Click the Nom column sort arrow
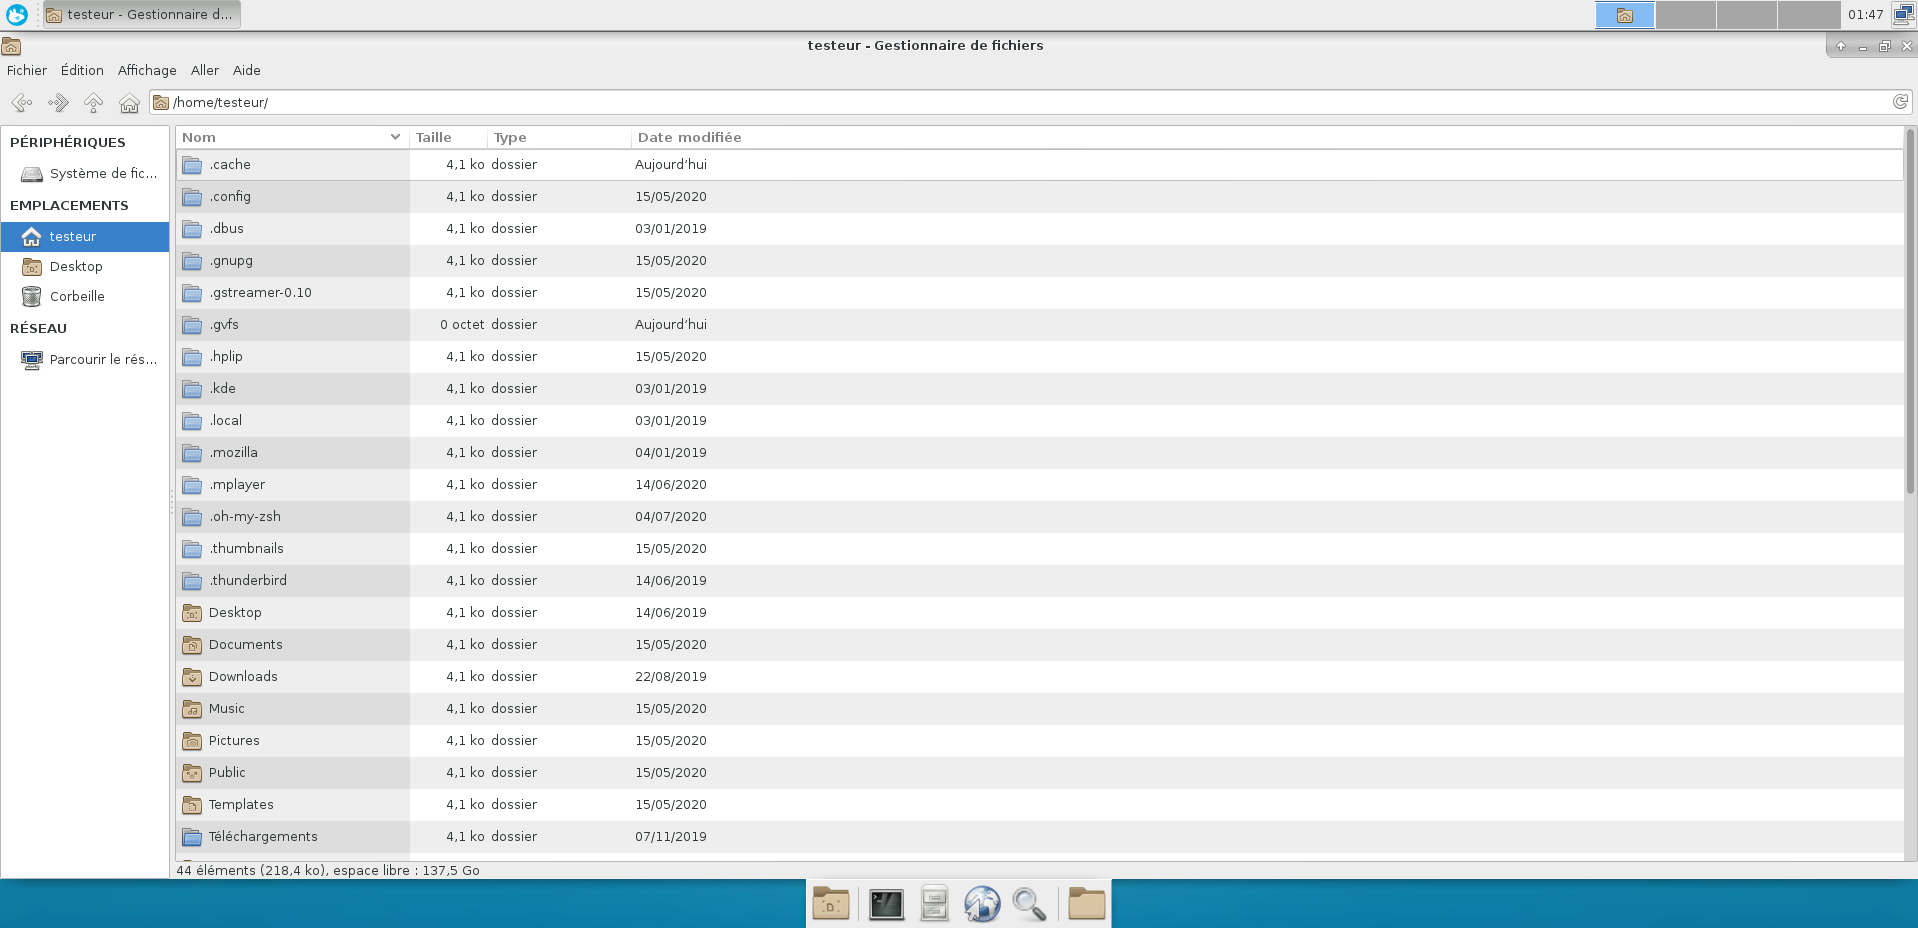 393,137
